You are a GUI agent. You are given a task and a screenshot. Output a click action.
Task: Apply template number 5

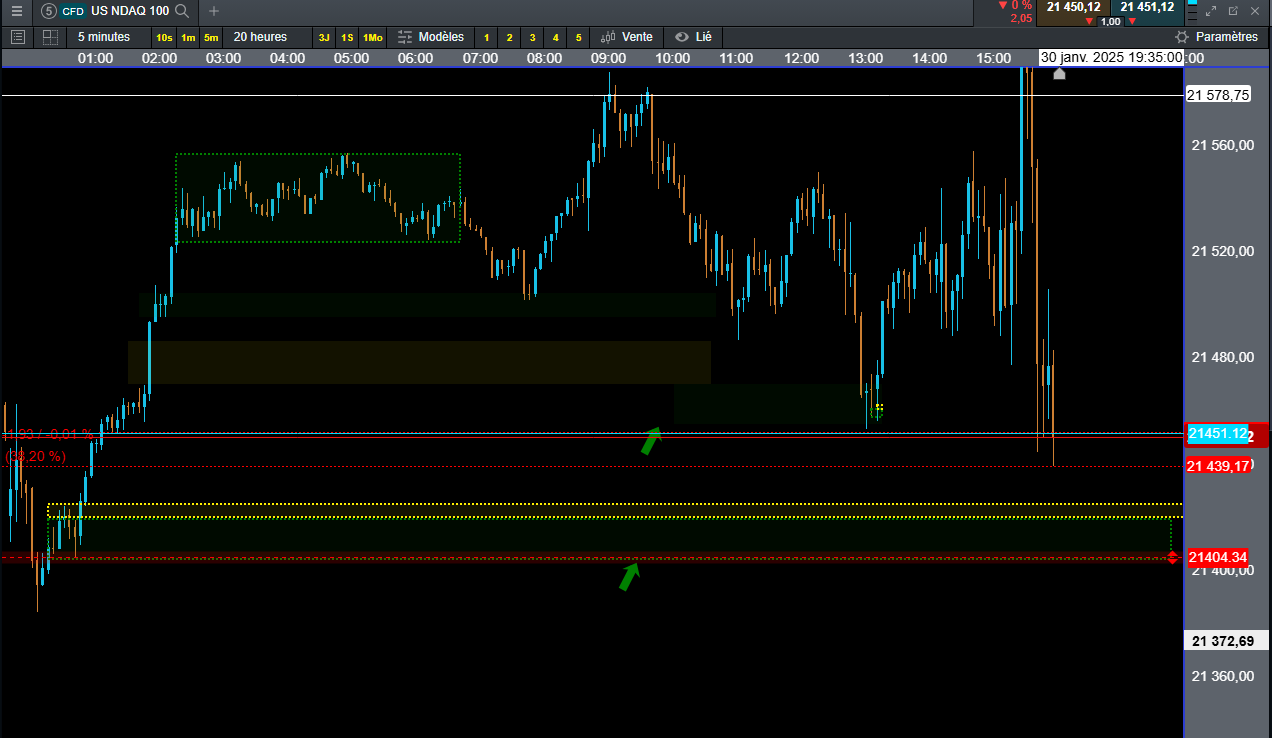tap(578, 37)
